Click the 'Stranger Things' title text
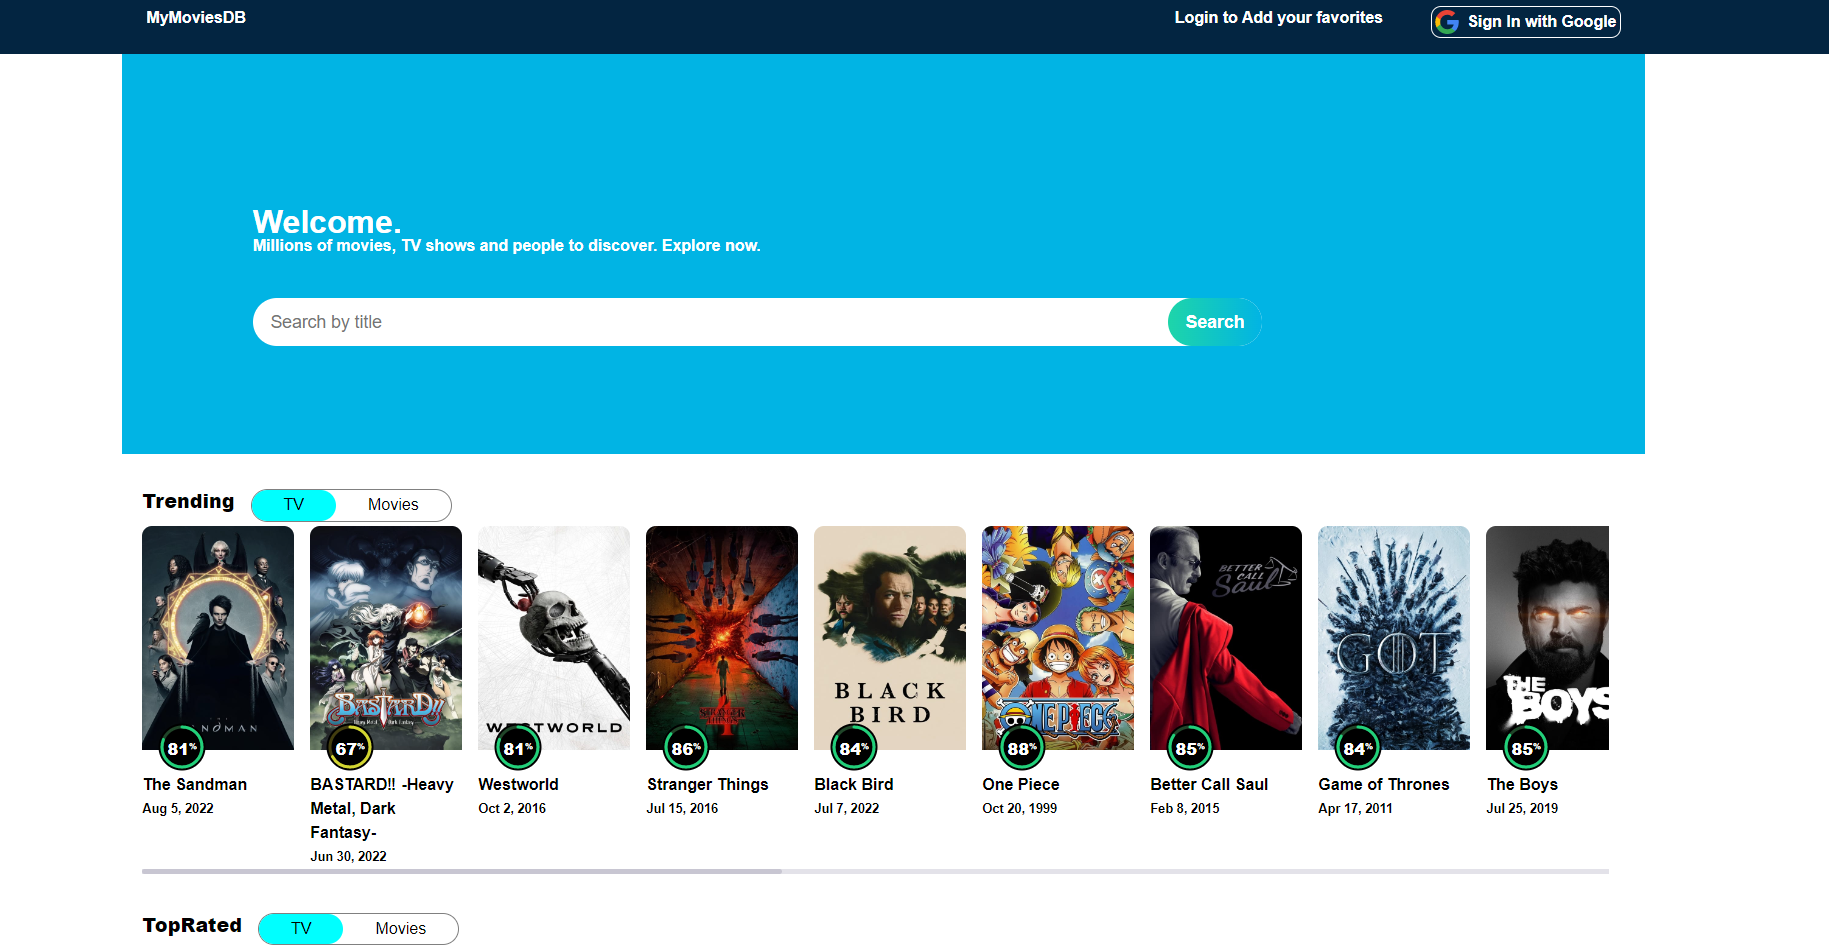The height and width of the screenshot is (949, 1829). tap(707, 785)
